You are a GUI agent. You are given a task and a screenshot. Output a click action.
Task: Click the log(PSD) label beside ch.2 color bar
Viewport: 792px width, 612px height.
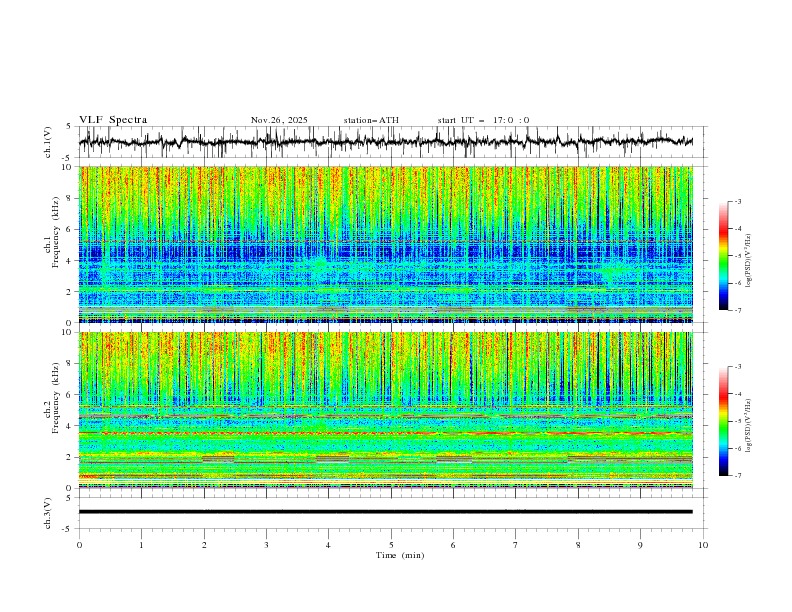point(749,425)
